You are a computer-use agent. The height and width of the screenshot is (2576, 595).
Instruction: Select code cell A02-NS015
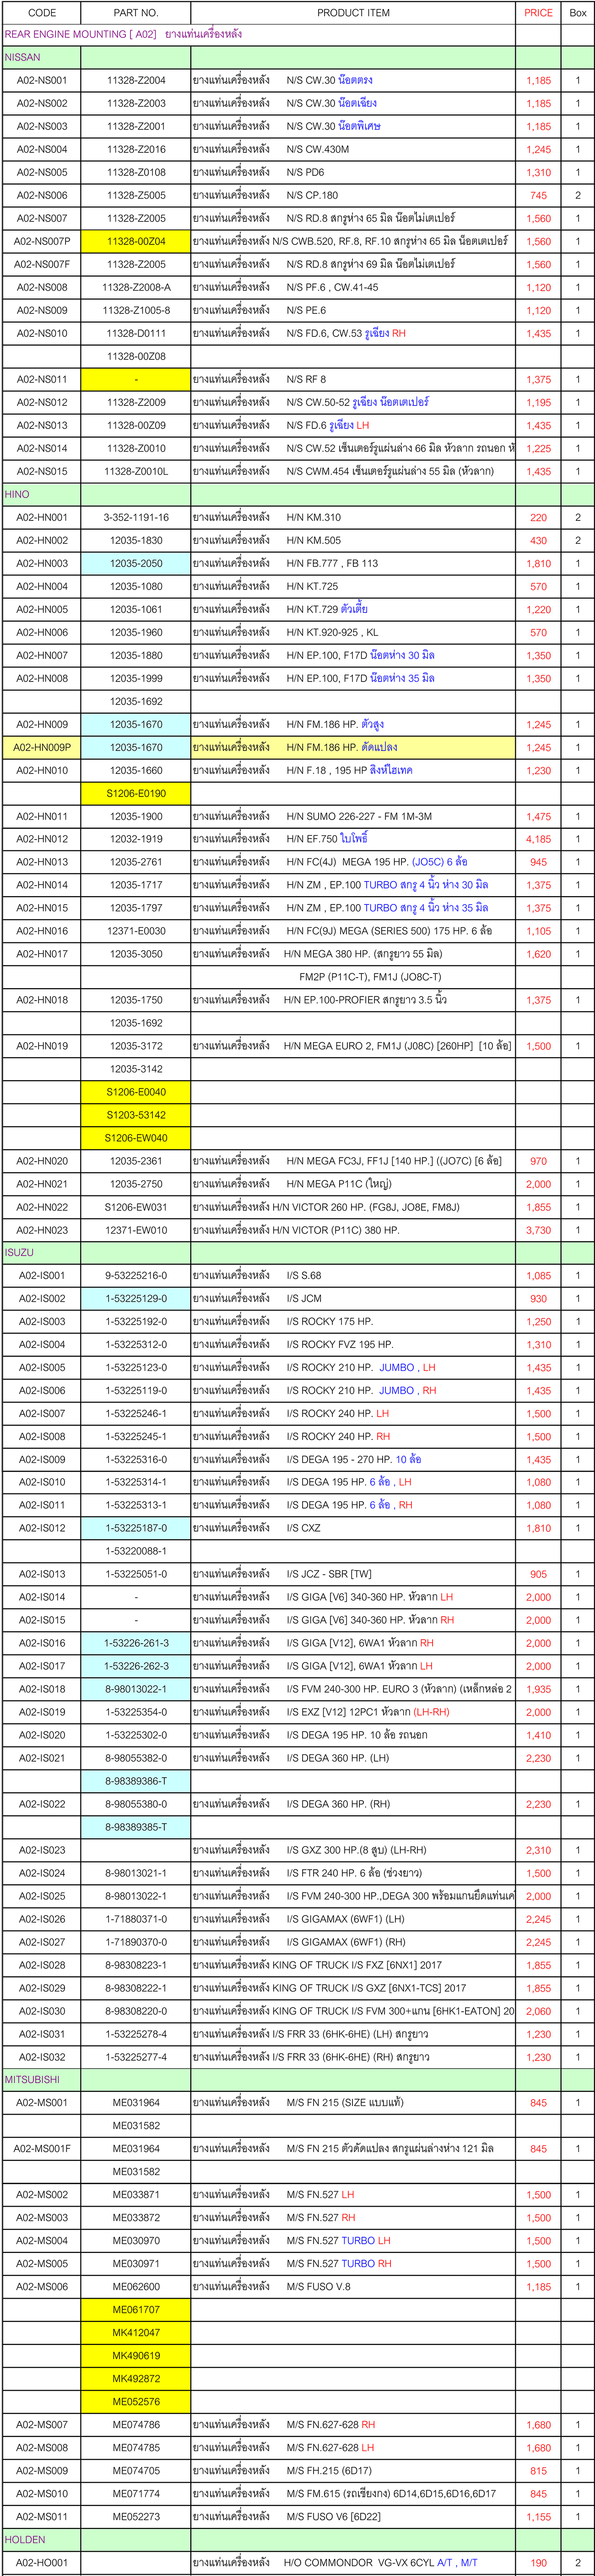42,471
